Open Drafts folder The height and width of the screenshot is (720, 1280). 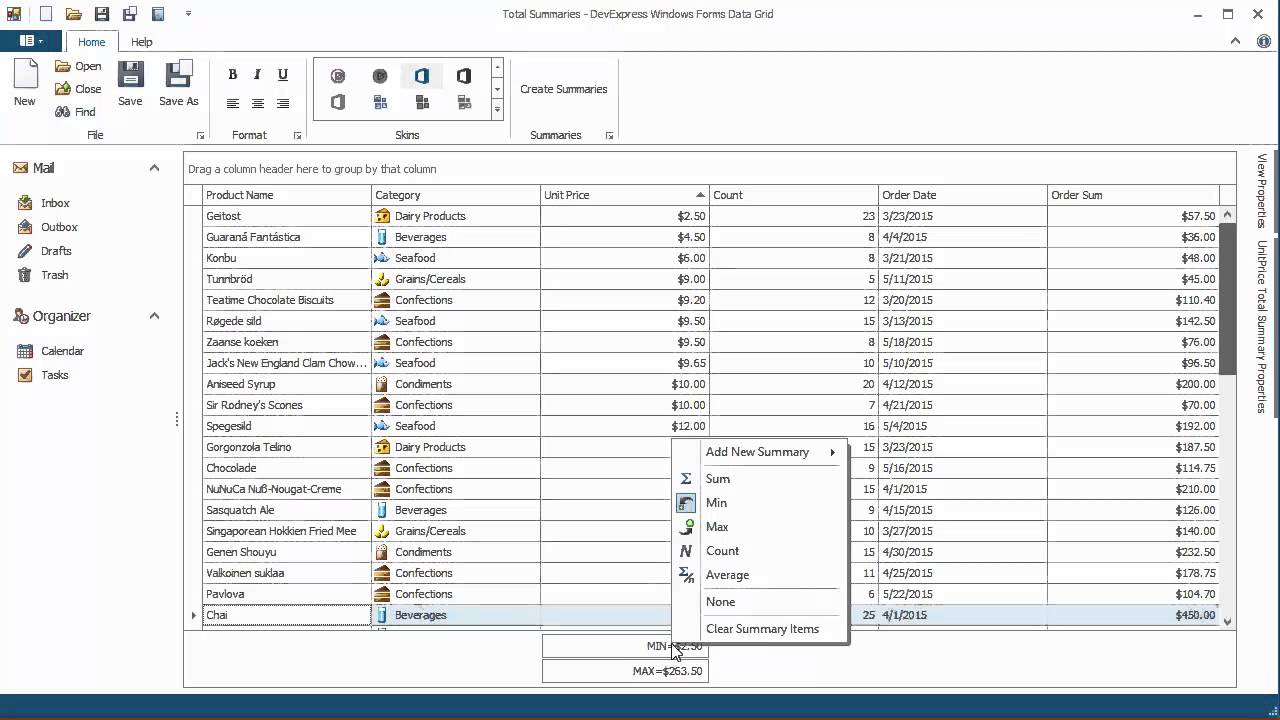click(56, 251)
